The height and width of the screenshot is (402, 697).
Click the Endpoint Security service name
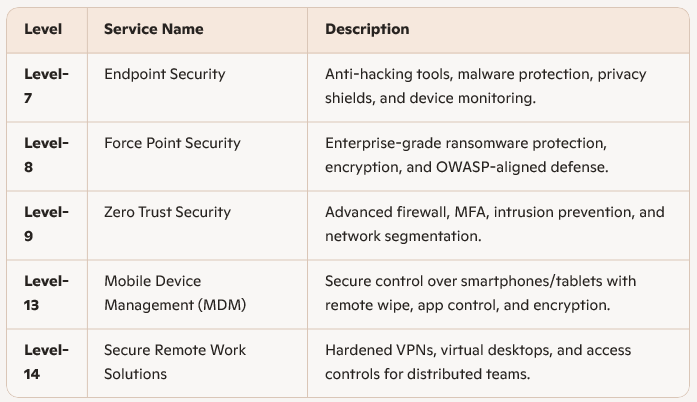point(164,74)
